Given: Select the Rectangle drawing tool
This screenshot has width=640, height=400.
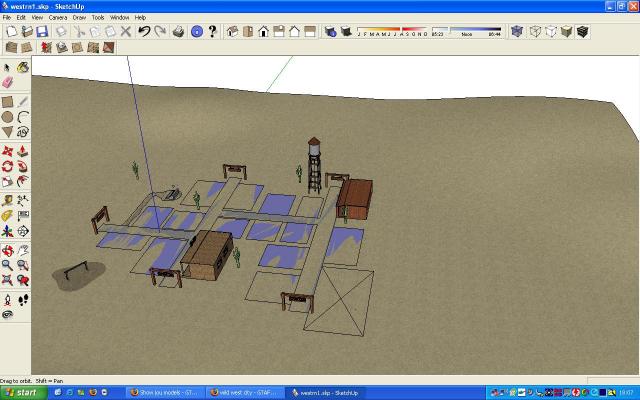Looking at the screenshot, I should [8, 101].
